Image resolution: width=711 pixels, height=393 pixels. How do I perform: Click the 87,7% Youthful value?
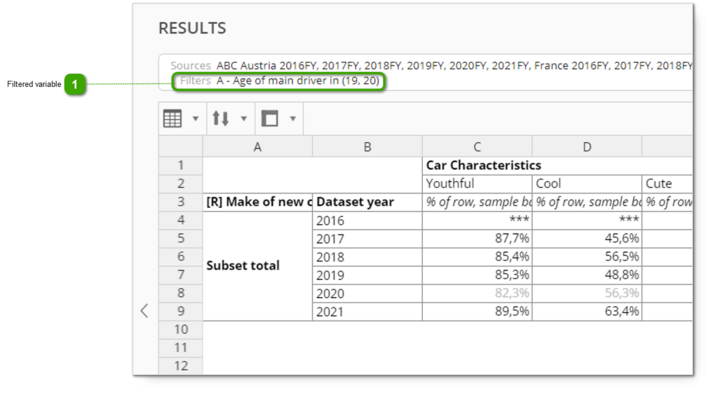click(477, 238)
